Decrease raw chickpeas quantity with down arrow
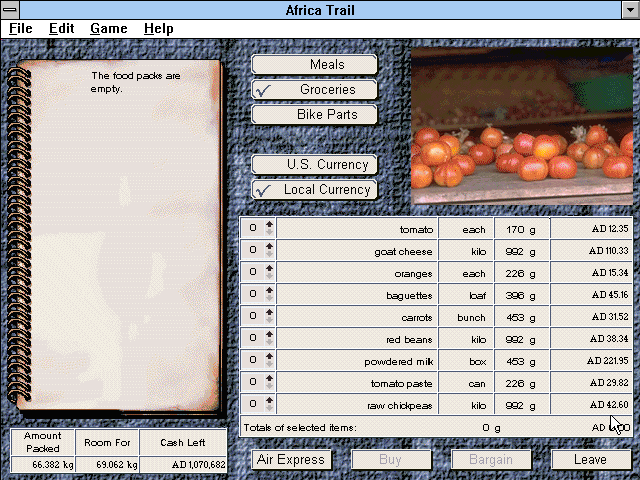Viewport: 640px width, 480px height. [269, 408]
